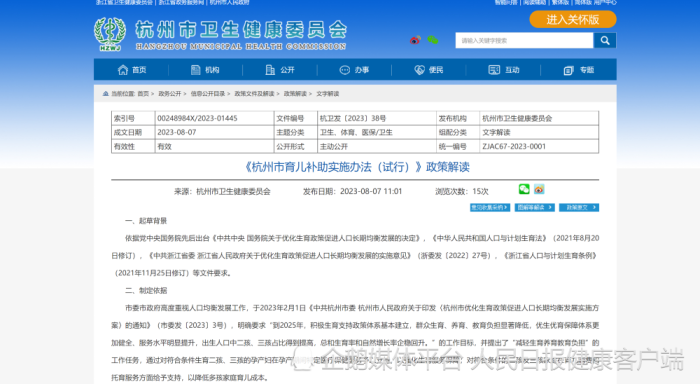The width and height of the screenshot is (700, 384).
Task: Click the topic cell 卫生、体育、医保/卫生
Action: pos(356,132)
